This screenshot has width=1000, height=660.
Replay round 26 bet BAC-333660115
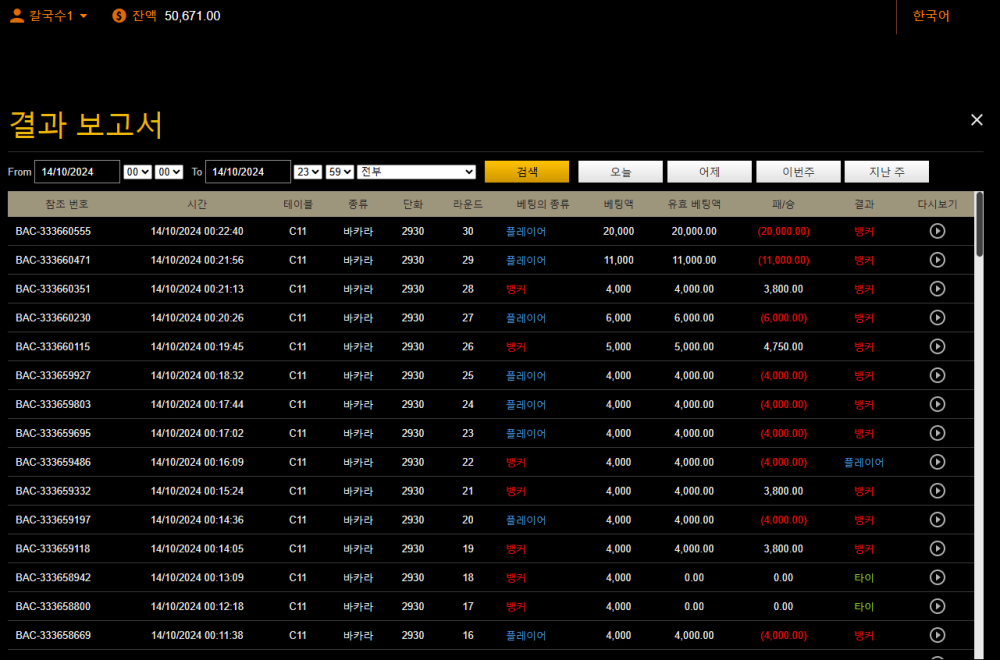pos(937,346)
